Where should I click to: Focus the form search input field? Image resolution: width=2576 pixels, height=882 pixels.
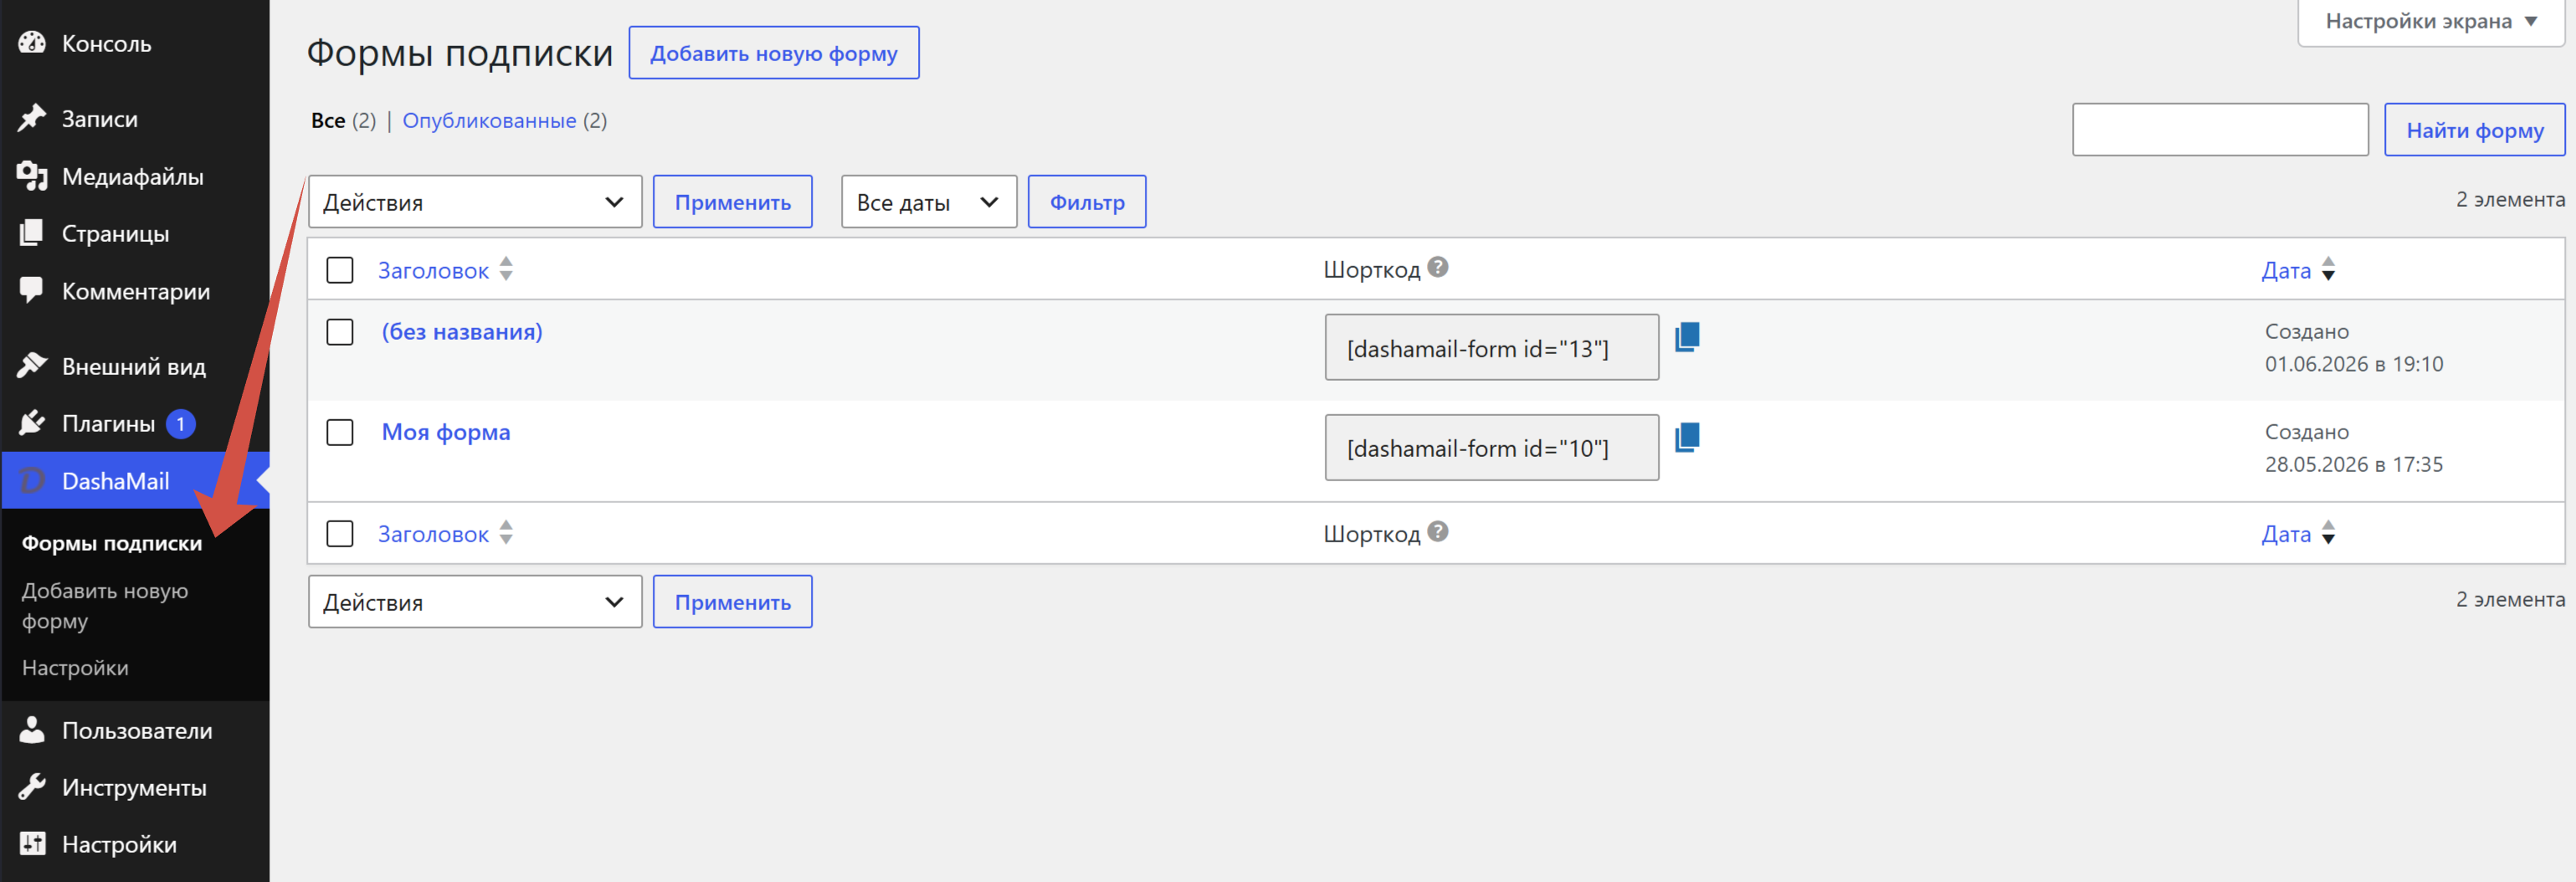2220,130
